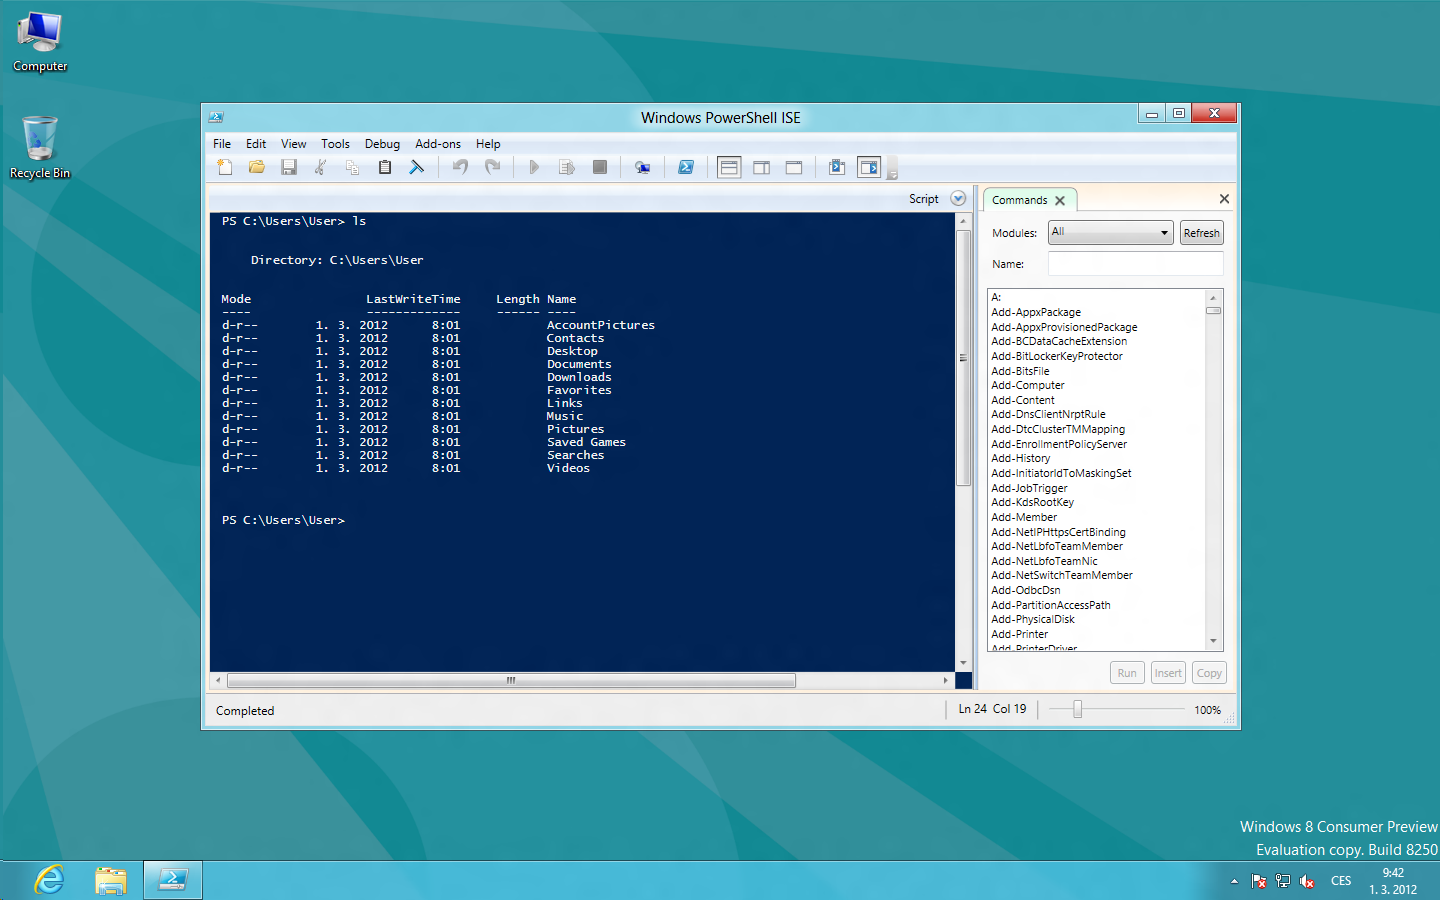Screen dimensions: 1440x900
Task: Open the Modules dropdown set to All
Action: pyautogui.click(x=1110, y=233)
